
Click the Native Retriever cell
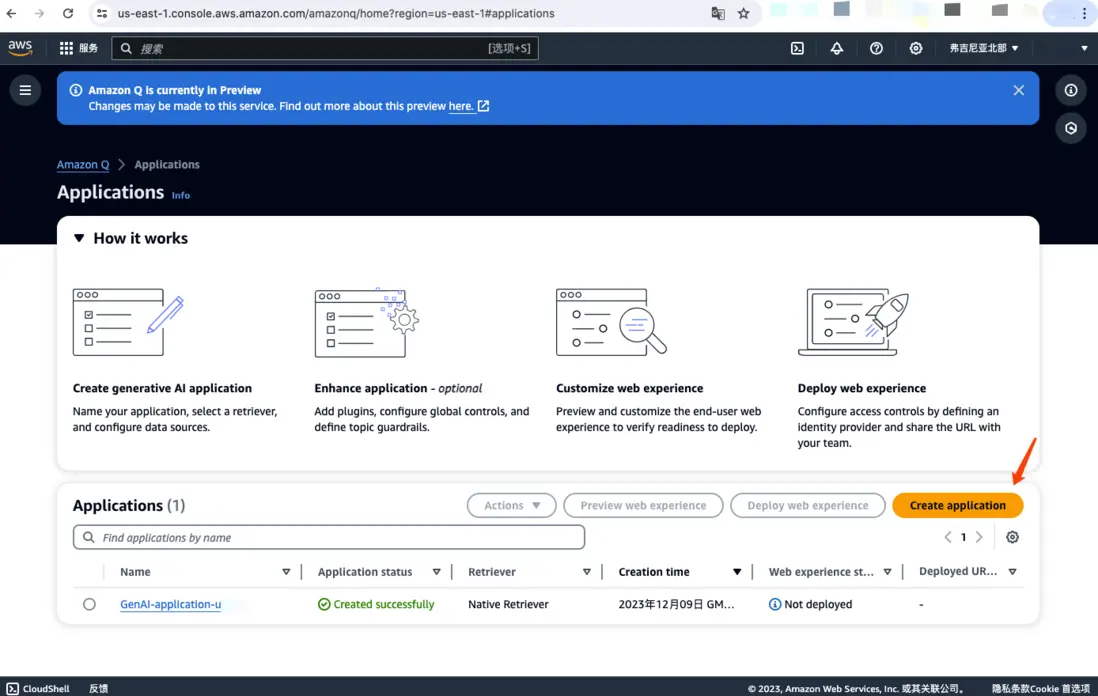coord(508,604)
